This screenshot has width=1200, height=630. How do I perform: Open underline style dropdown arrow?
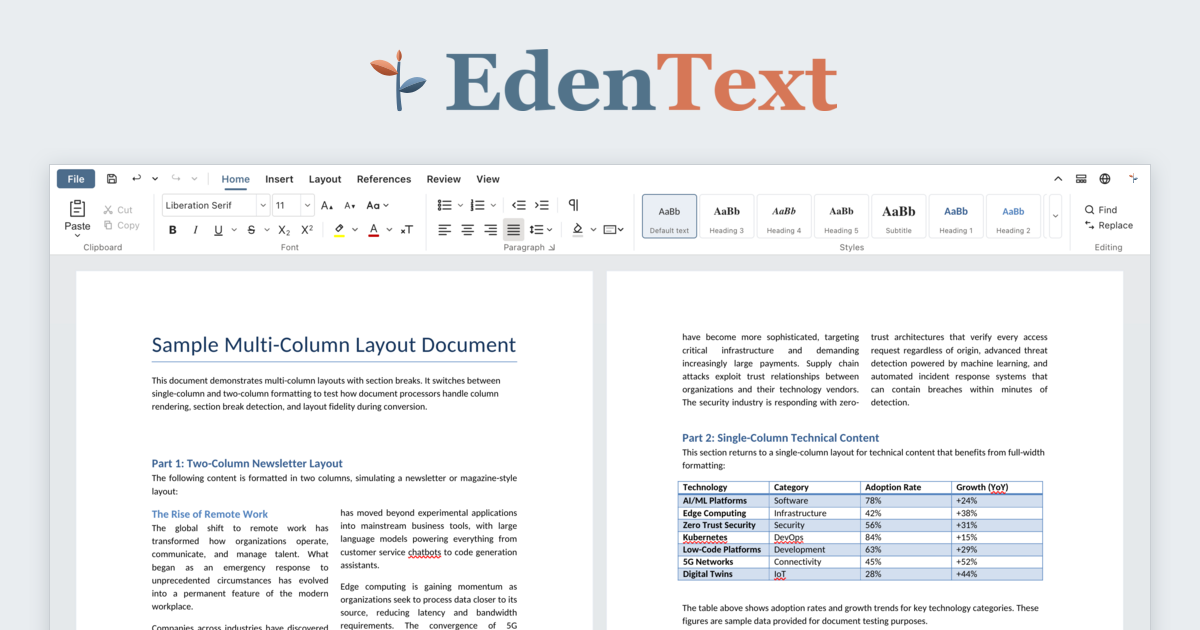tap(234, 230)
